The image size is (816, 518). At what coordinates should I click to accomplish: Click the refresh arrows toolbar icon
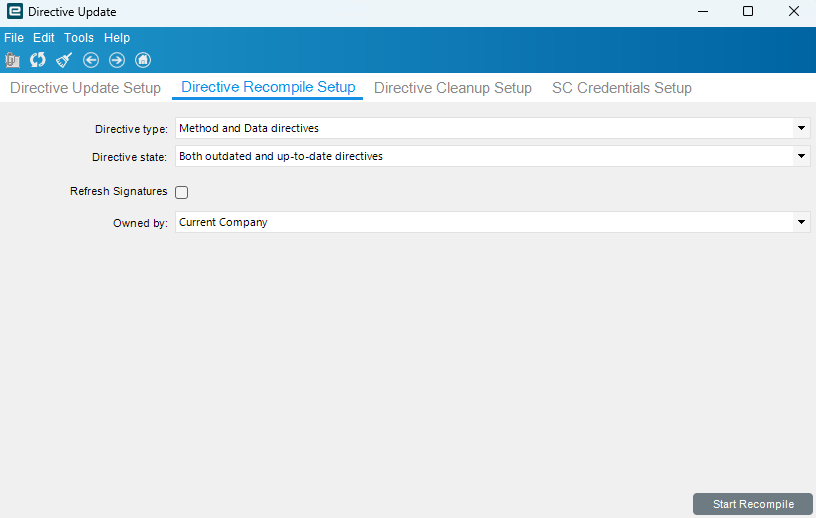(x=37, y=60)
